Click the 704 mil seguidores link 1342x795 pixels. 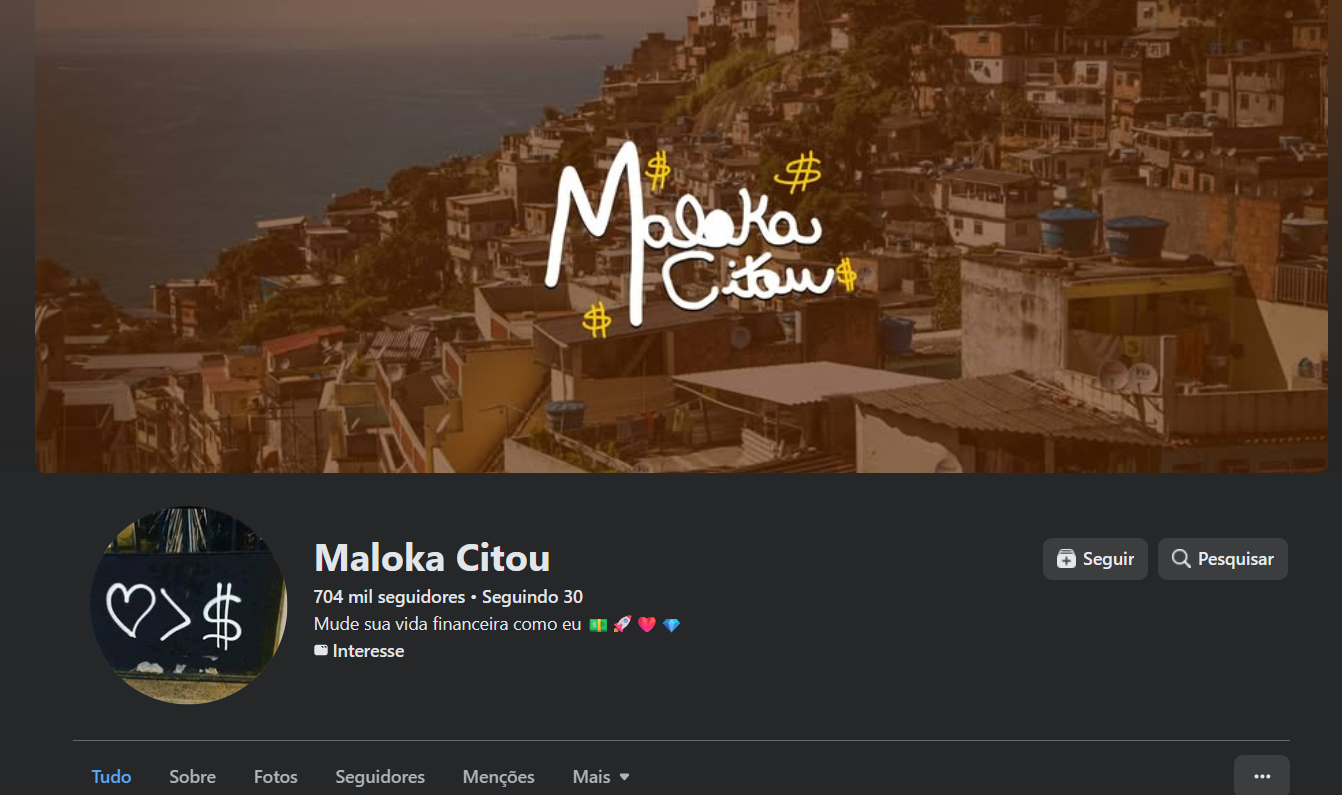[389, 597]
